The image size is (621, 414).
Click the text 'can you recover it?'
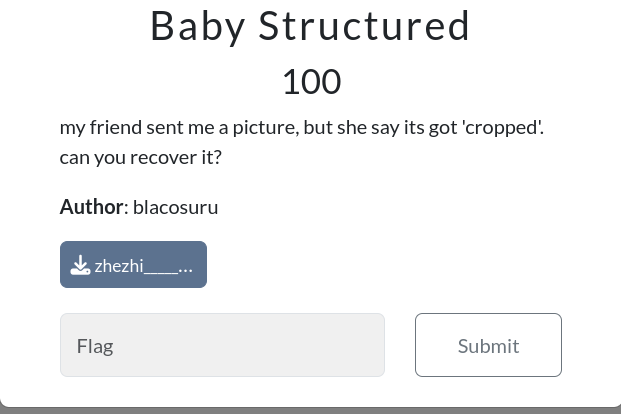point(140,157)
